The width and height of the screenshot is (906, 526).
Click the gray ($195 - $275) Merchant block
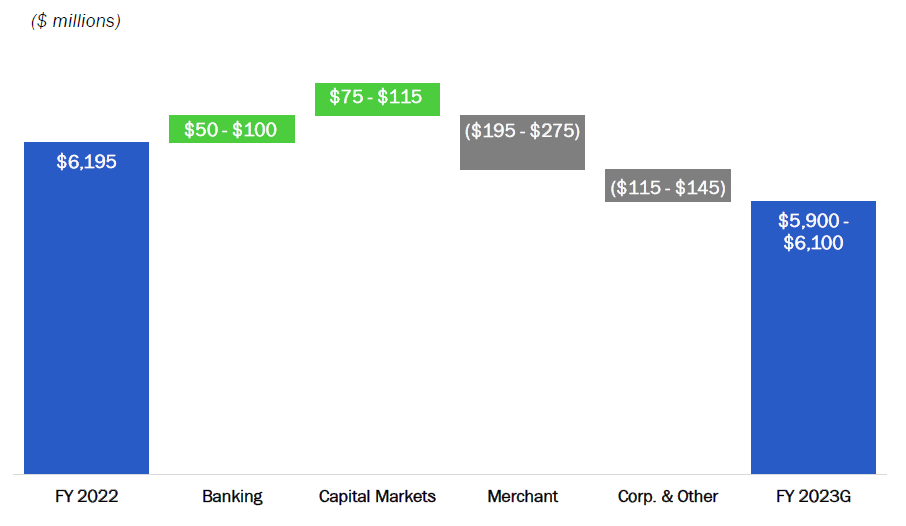coord(522,142)
